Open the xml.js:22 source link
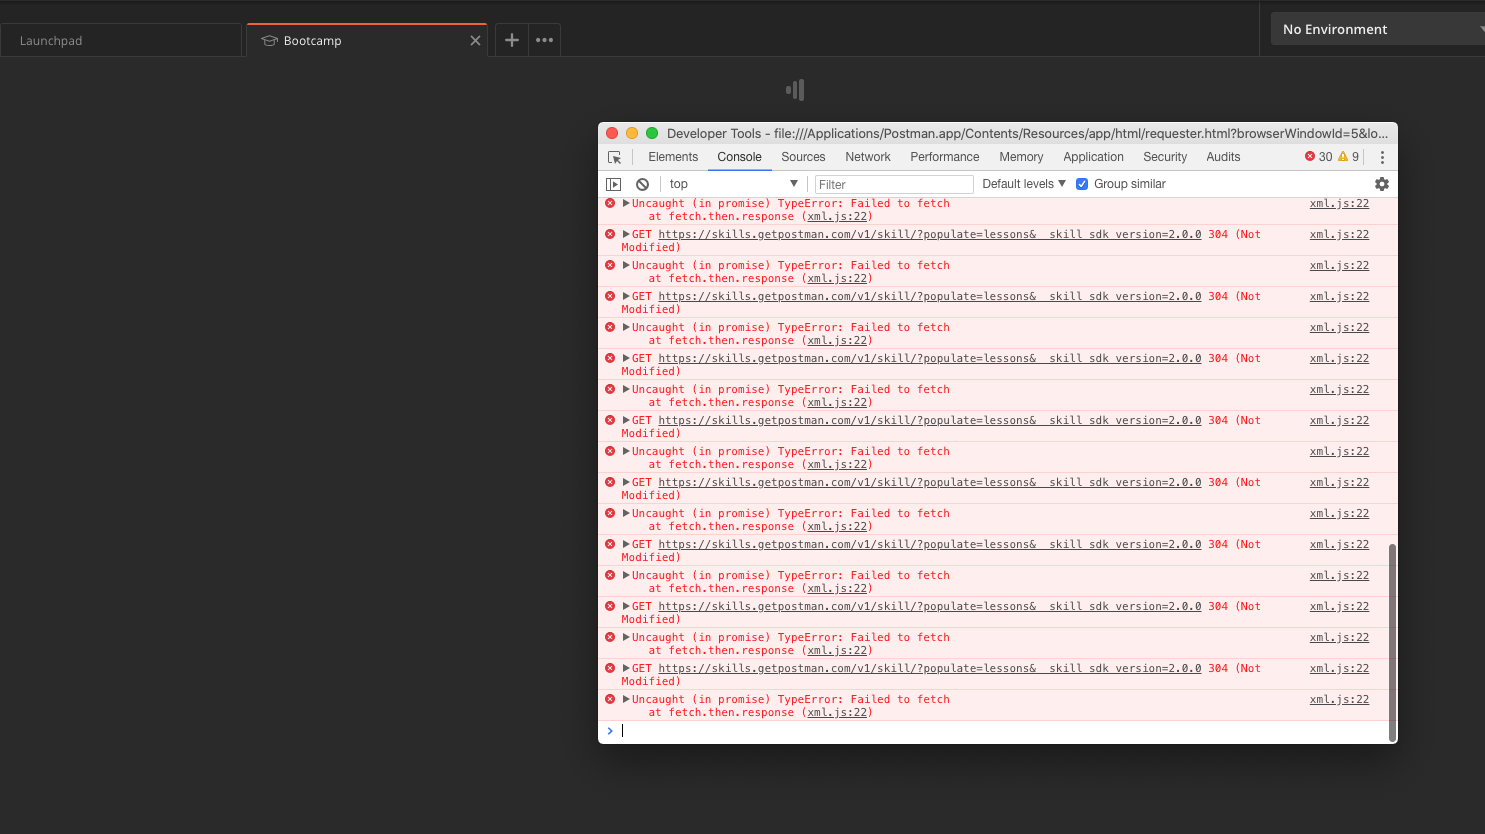Viewport: 1485px width, 834px height. click(x=1339, y=203)
